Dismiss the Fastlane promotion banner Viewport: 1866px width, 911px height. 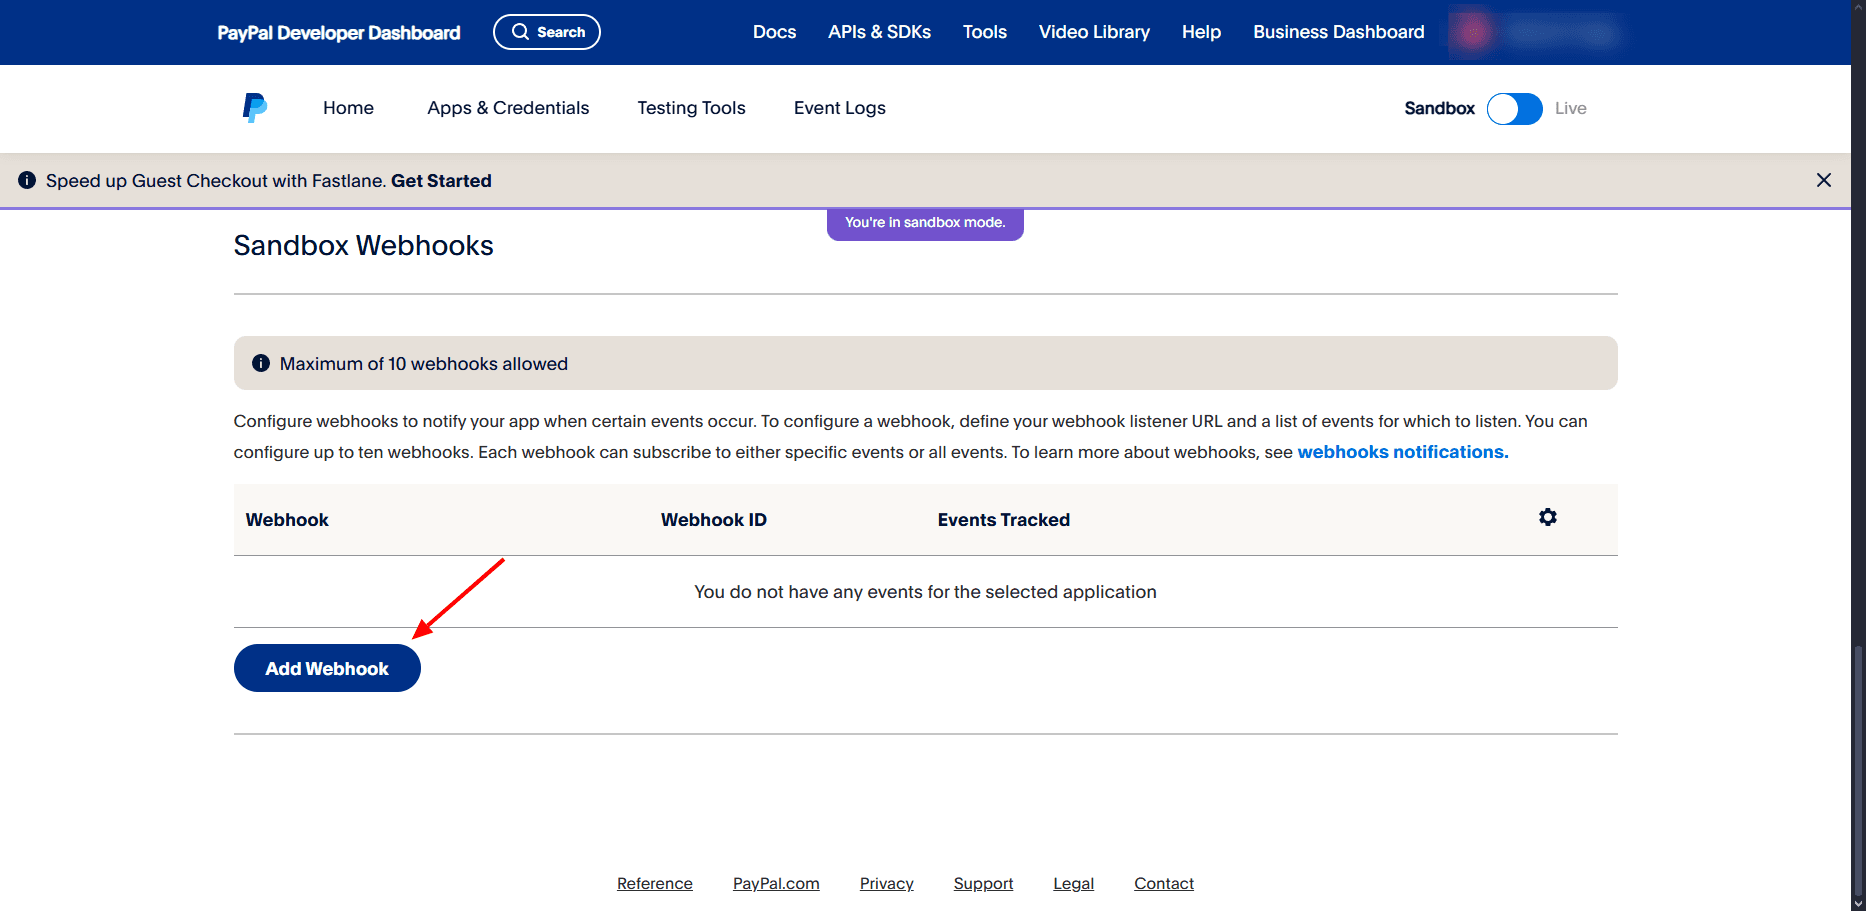coord(1824,180)
